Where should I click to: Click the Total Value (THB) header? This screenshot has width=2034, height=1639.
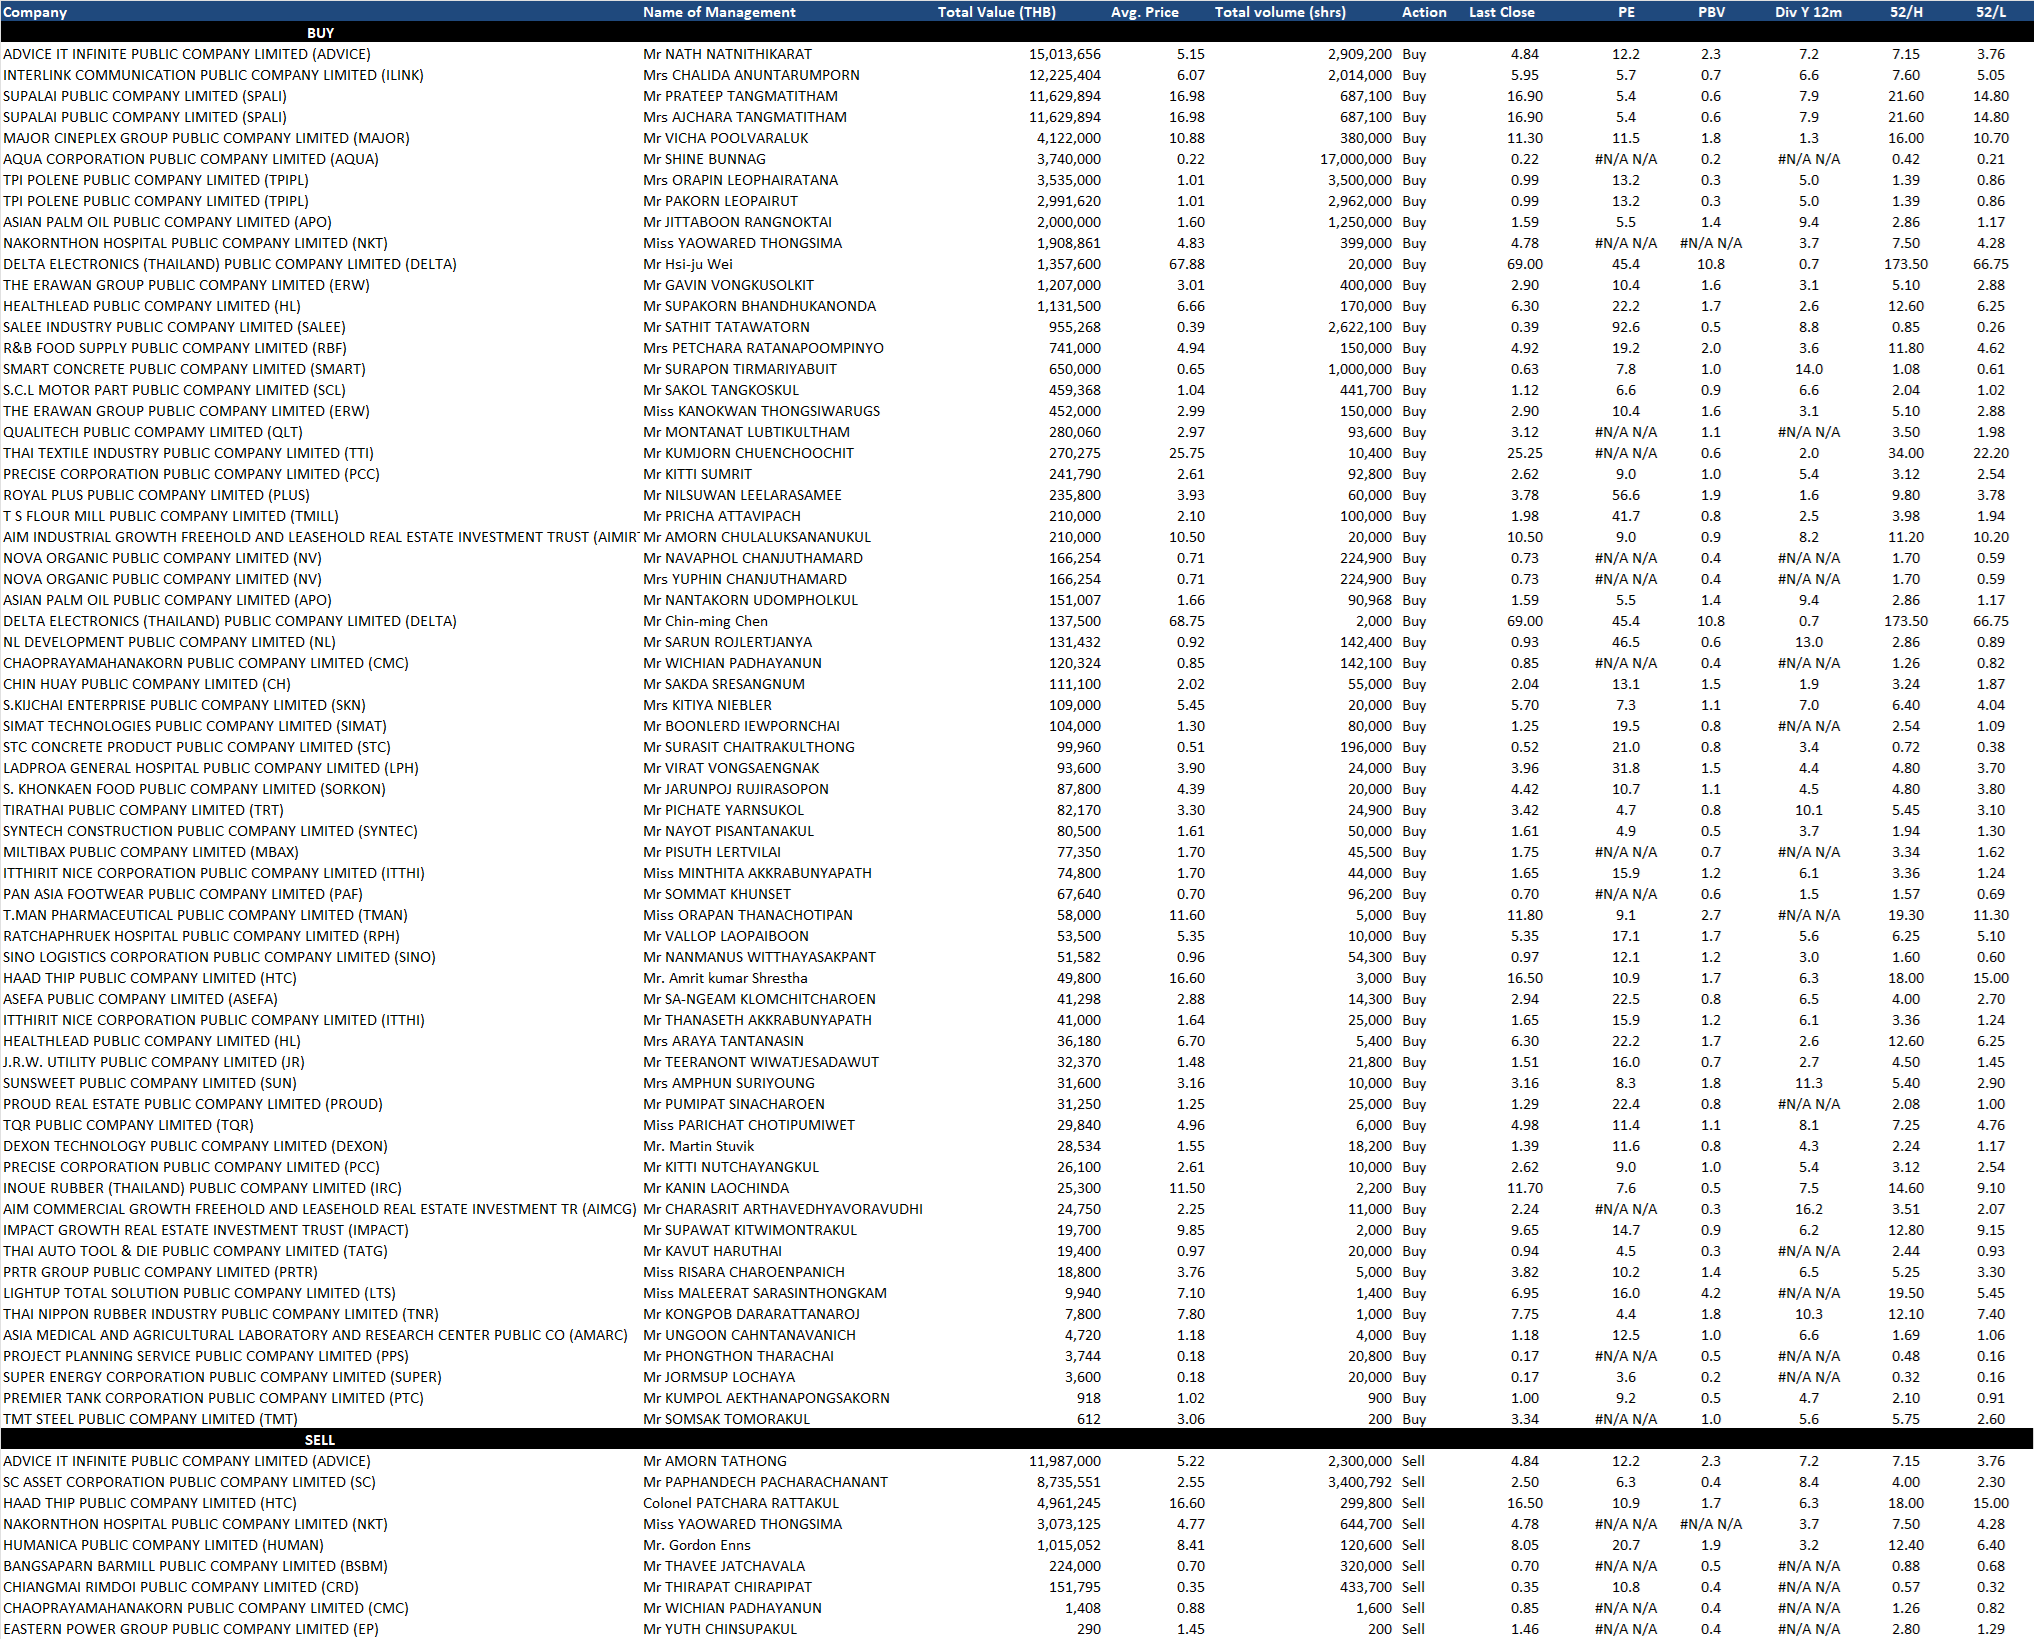click(x=996, y=12)
